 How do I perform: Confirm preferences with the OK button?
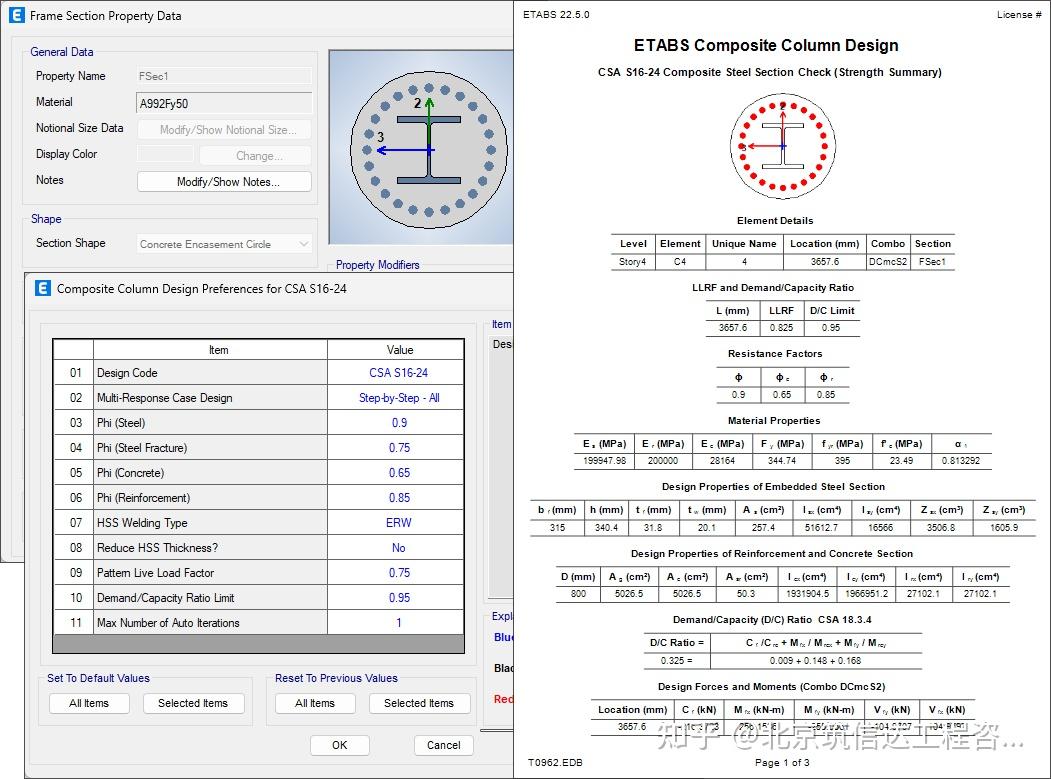point(342,745)
